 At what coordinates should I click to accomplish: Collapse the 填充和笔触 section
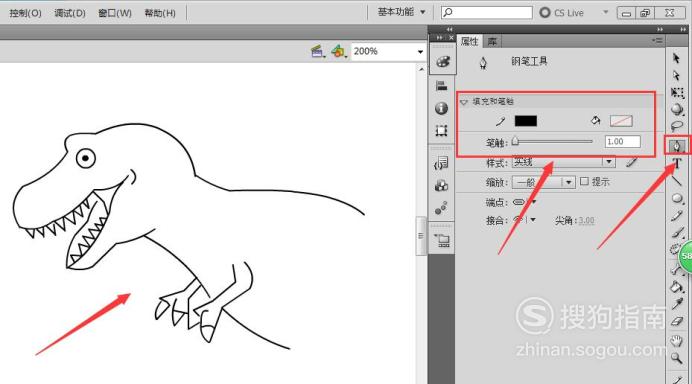coord(463,102)
